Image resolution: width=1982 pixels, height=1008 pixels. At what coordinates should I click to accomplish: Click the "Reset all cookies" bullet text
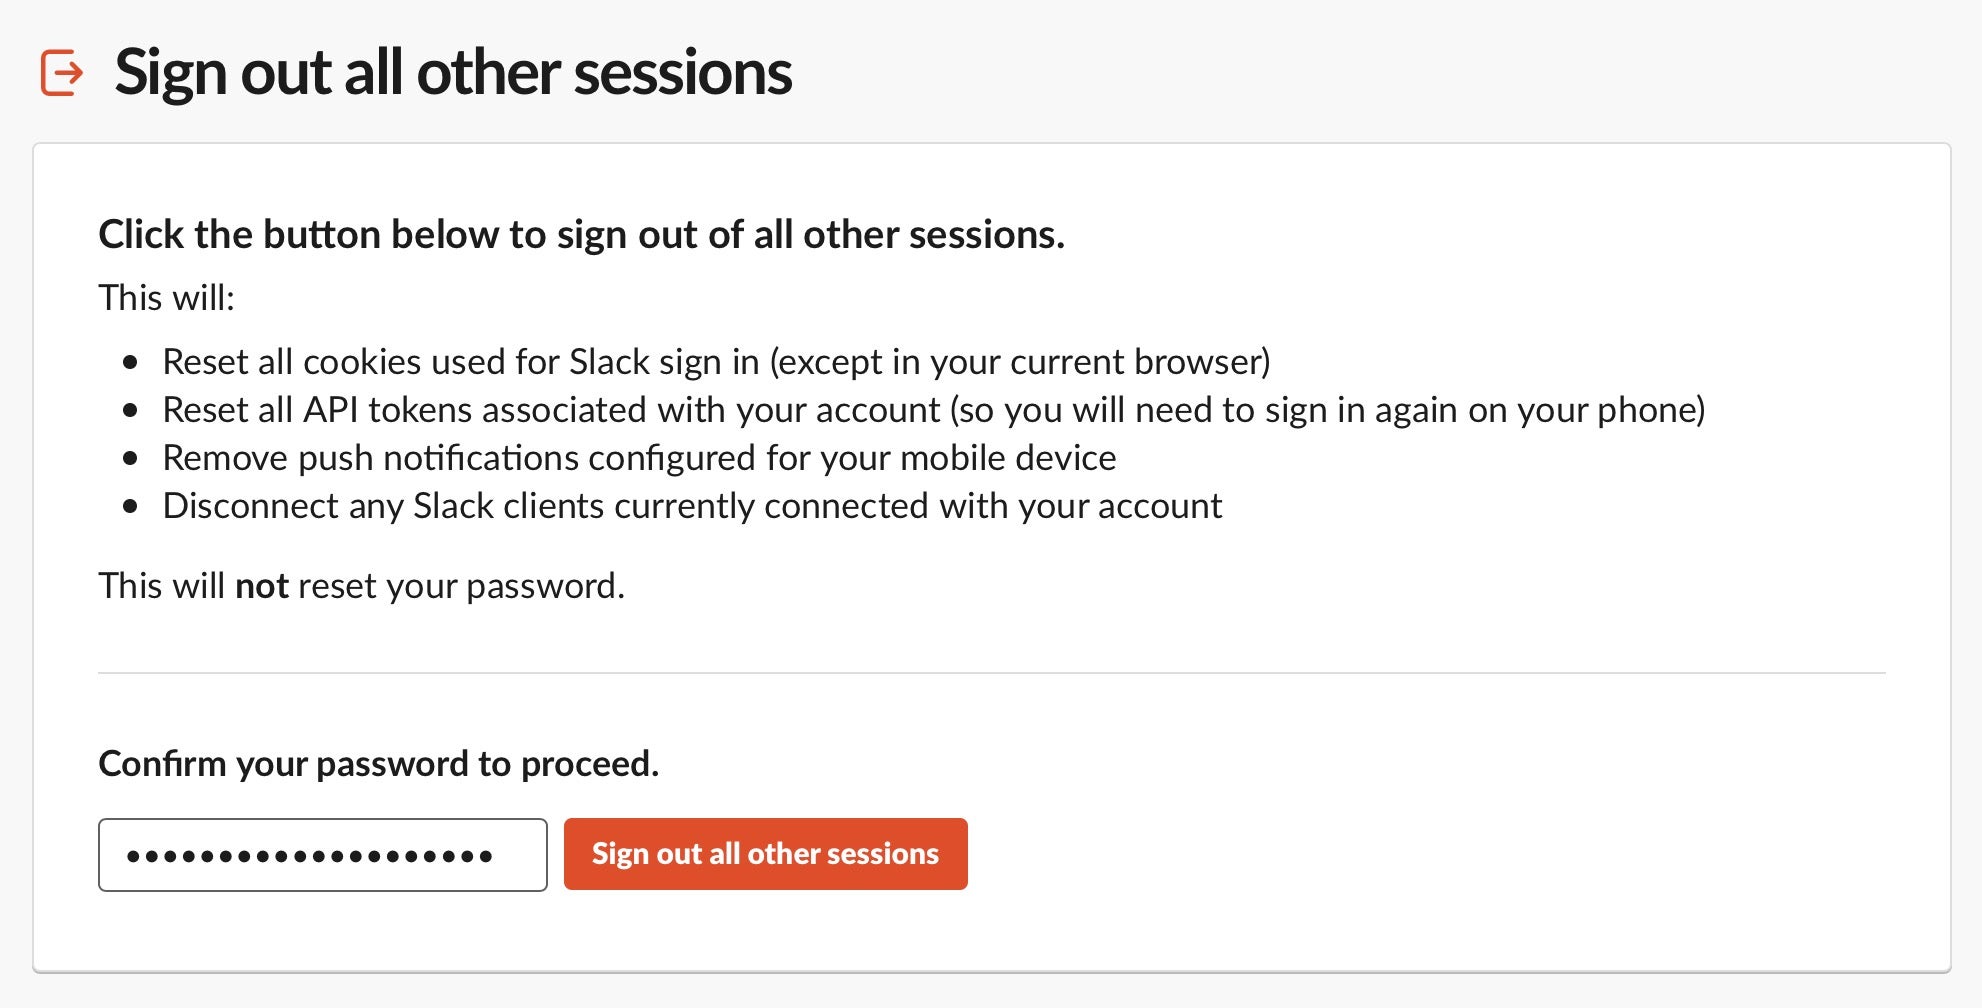tap(716, 362)
